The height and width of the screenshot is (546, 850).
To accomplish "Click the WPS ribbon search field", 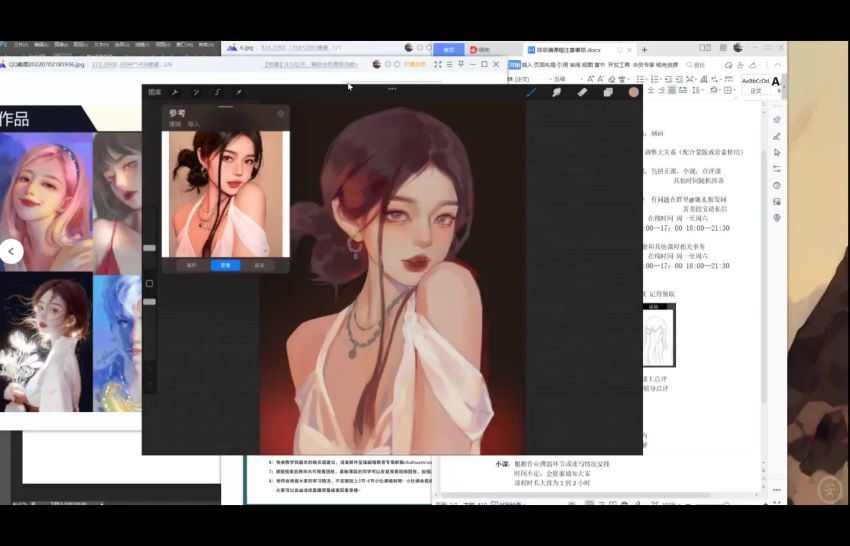I will (x=697, y=65).
